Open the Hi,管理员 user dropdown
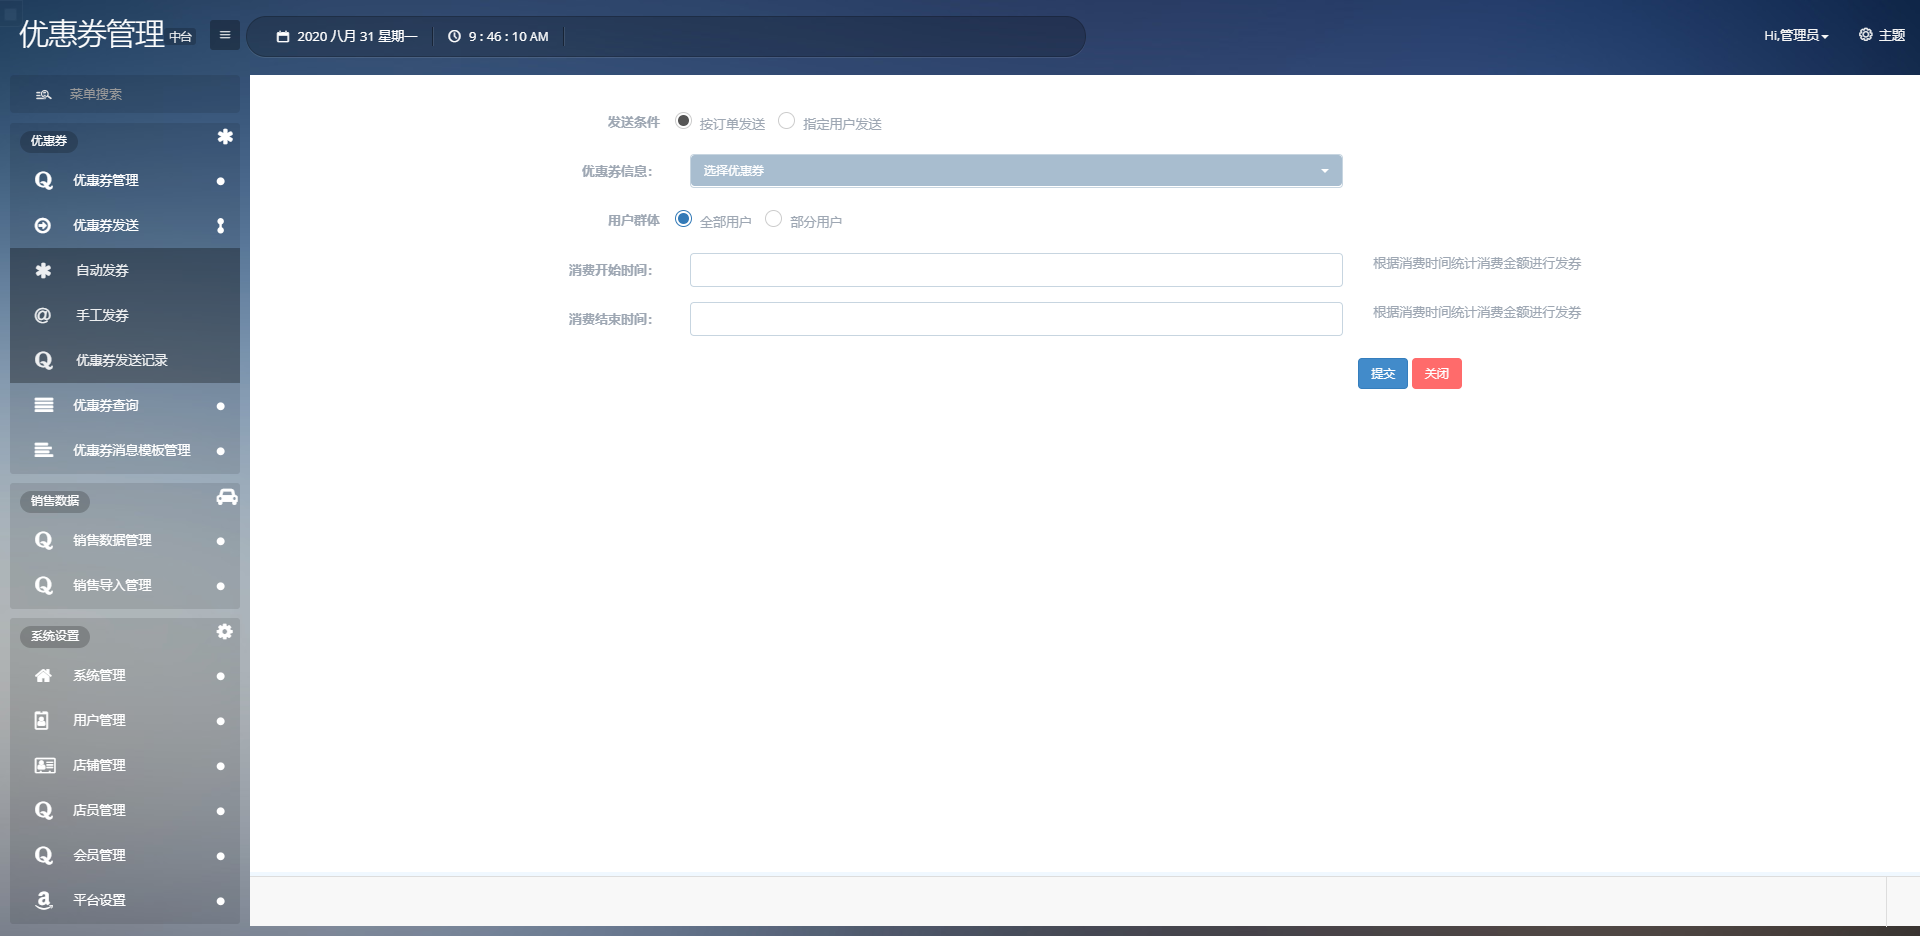This screenshot has height=936, width=1920. (x=1795, y=36)
